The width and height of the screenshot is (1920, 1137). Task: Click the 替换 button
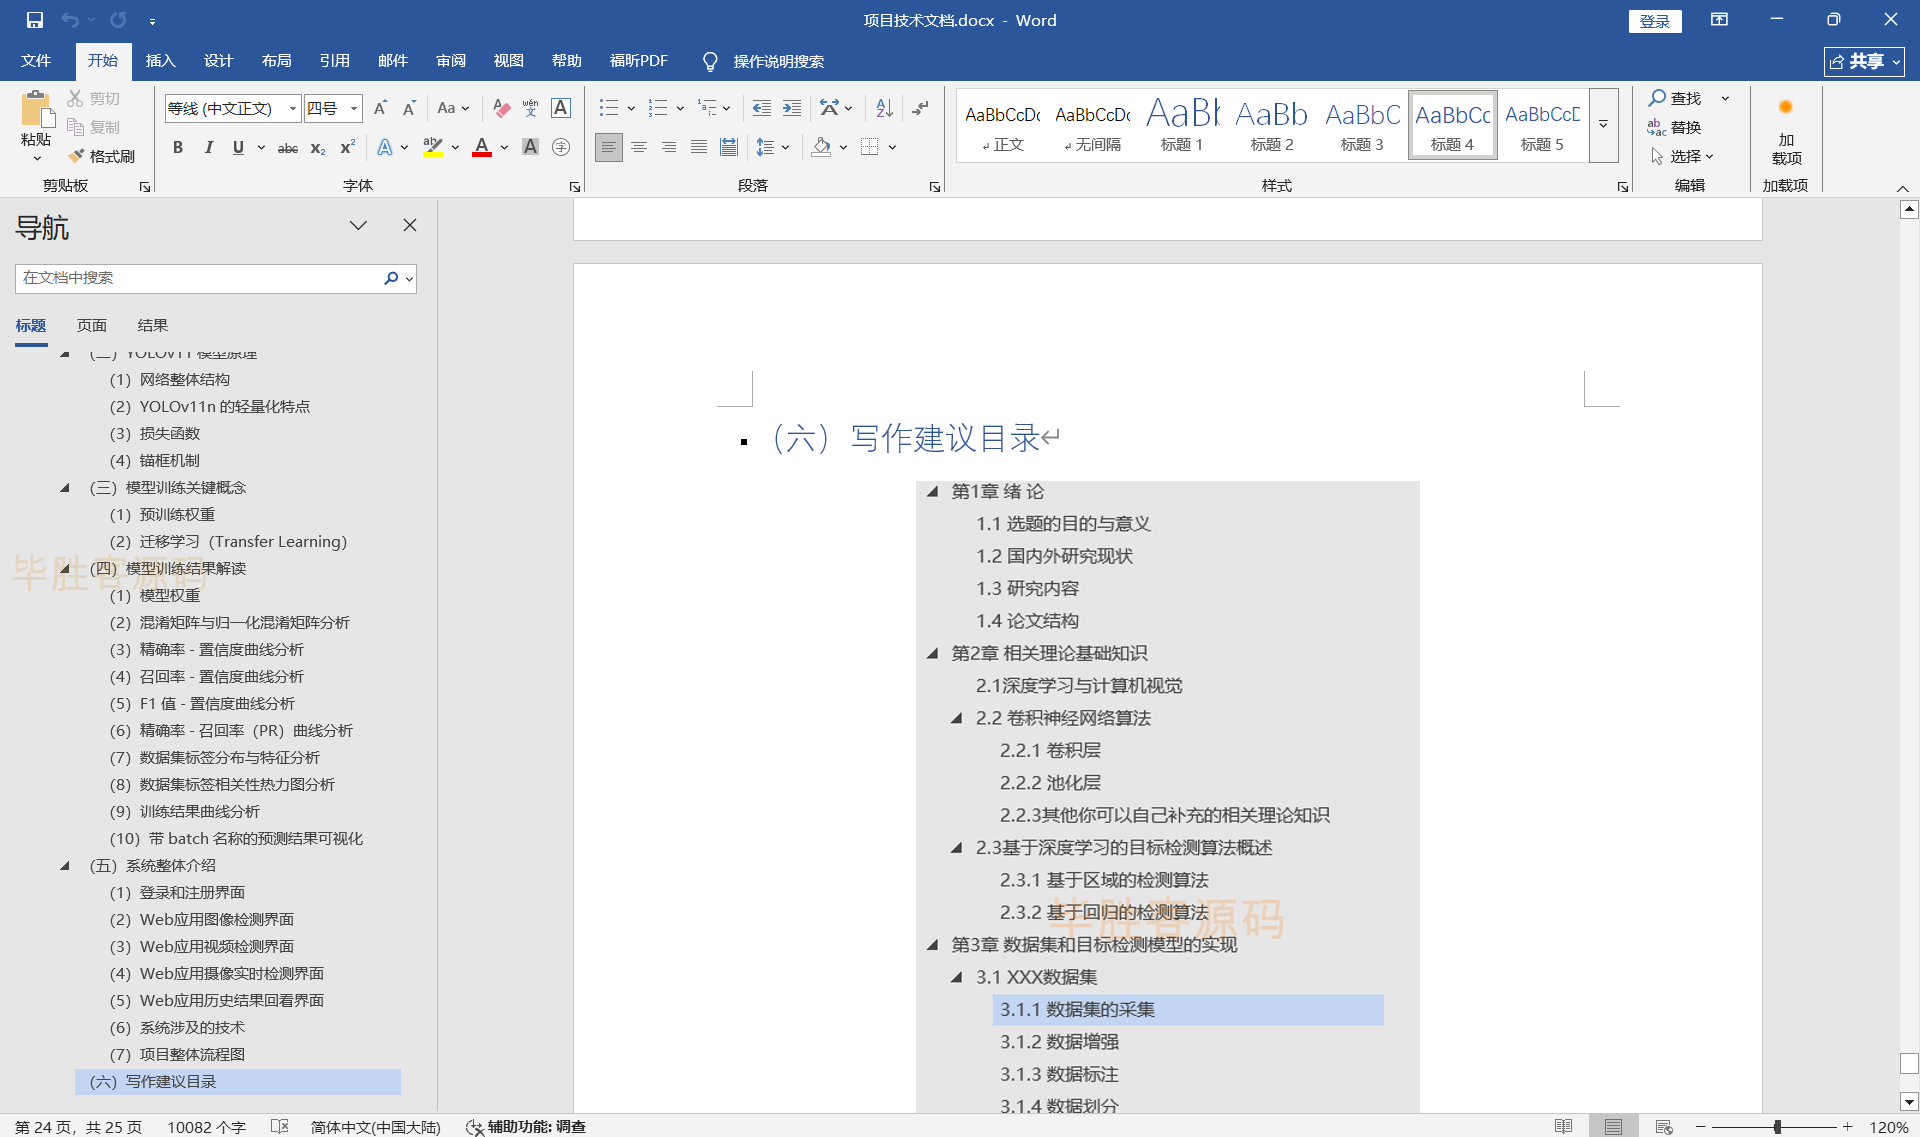1675,127
